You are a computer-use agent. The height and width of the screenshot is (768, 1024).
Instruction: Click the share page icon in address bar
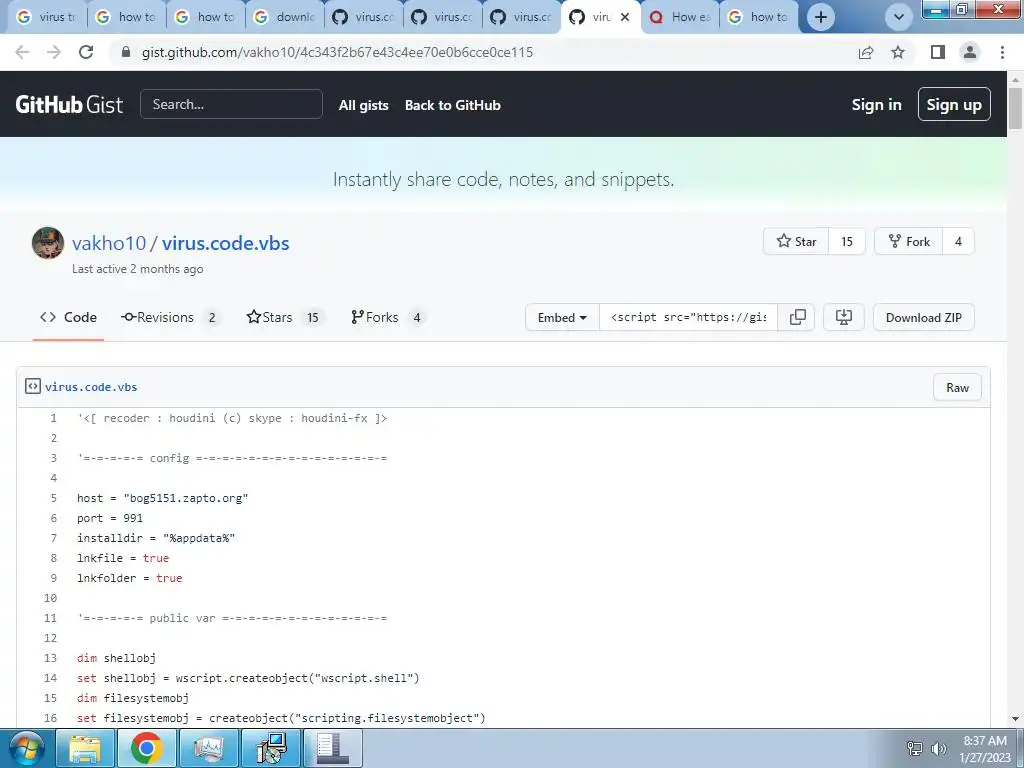[x=866, y=52]
